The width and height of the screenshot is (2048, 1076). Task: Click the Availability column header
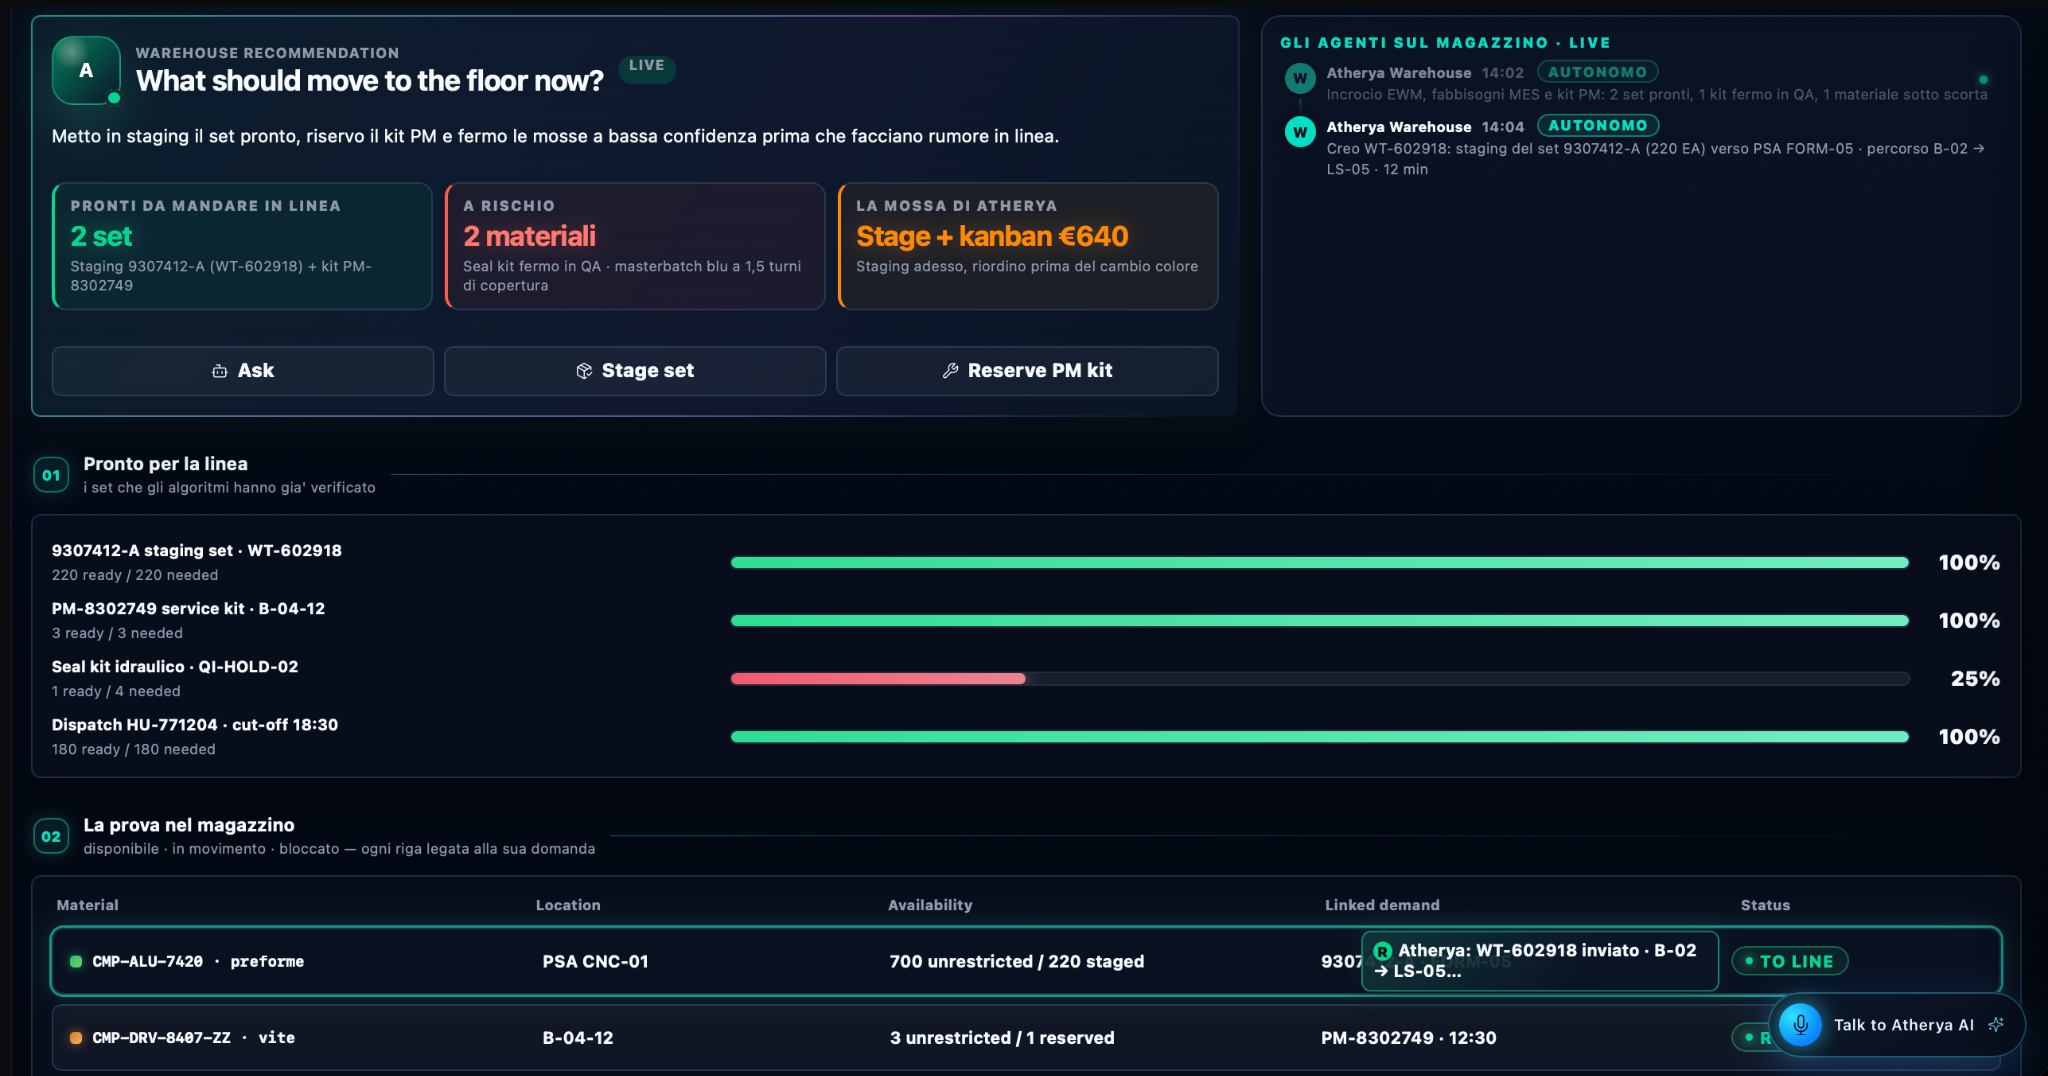click(930, 905)
